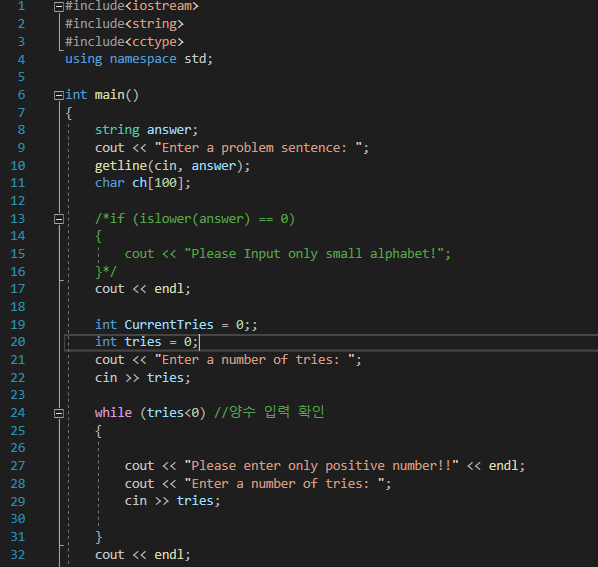Click the opening brace on line 7
Screen dimensions: 598x567
pyautogui.click(x=69, y=113)
